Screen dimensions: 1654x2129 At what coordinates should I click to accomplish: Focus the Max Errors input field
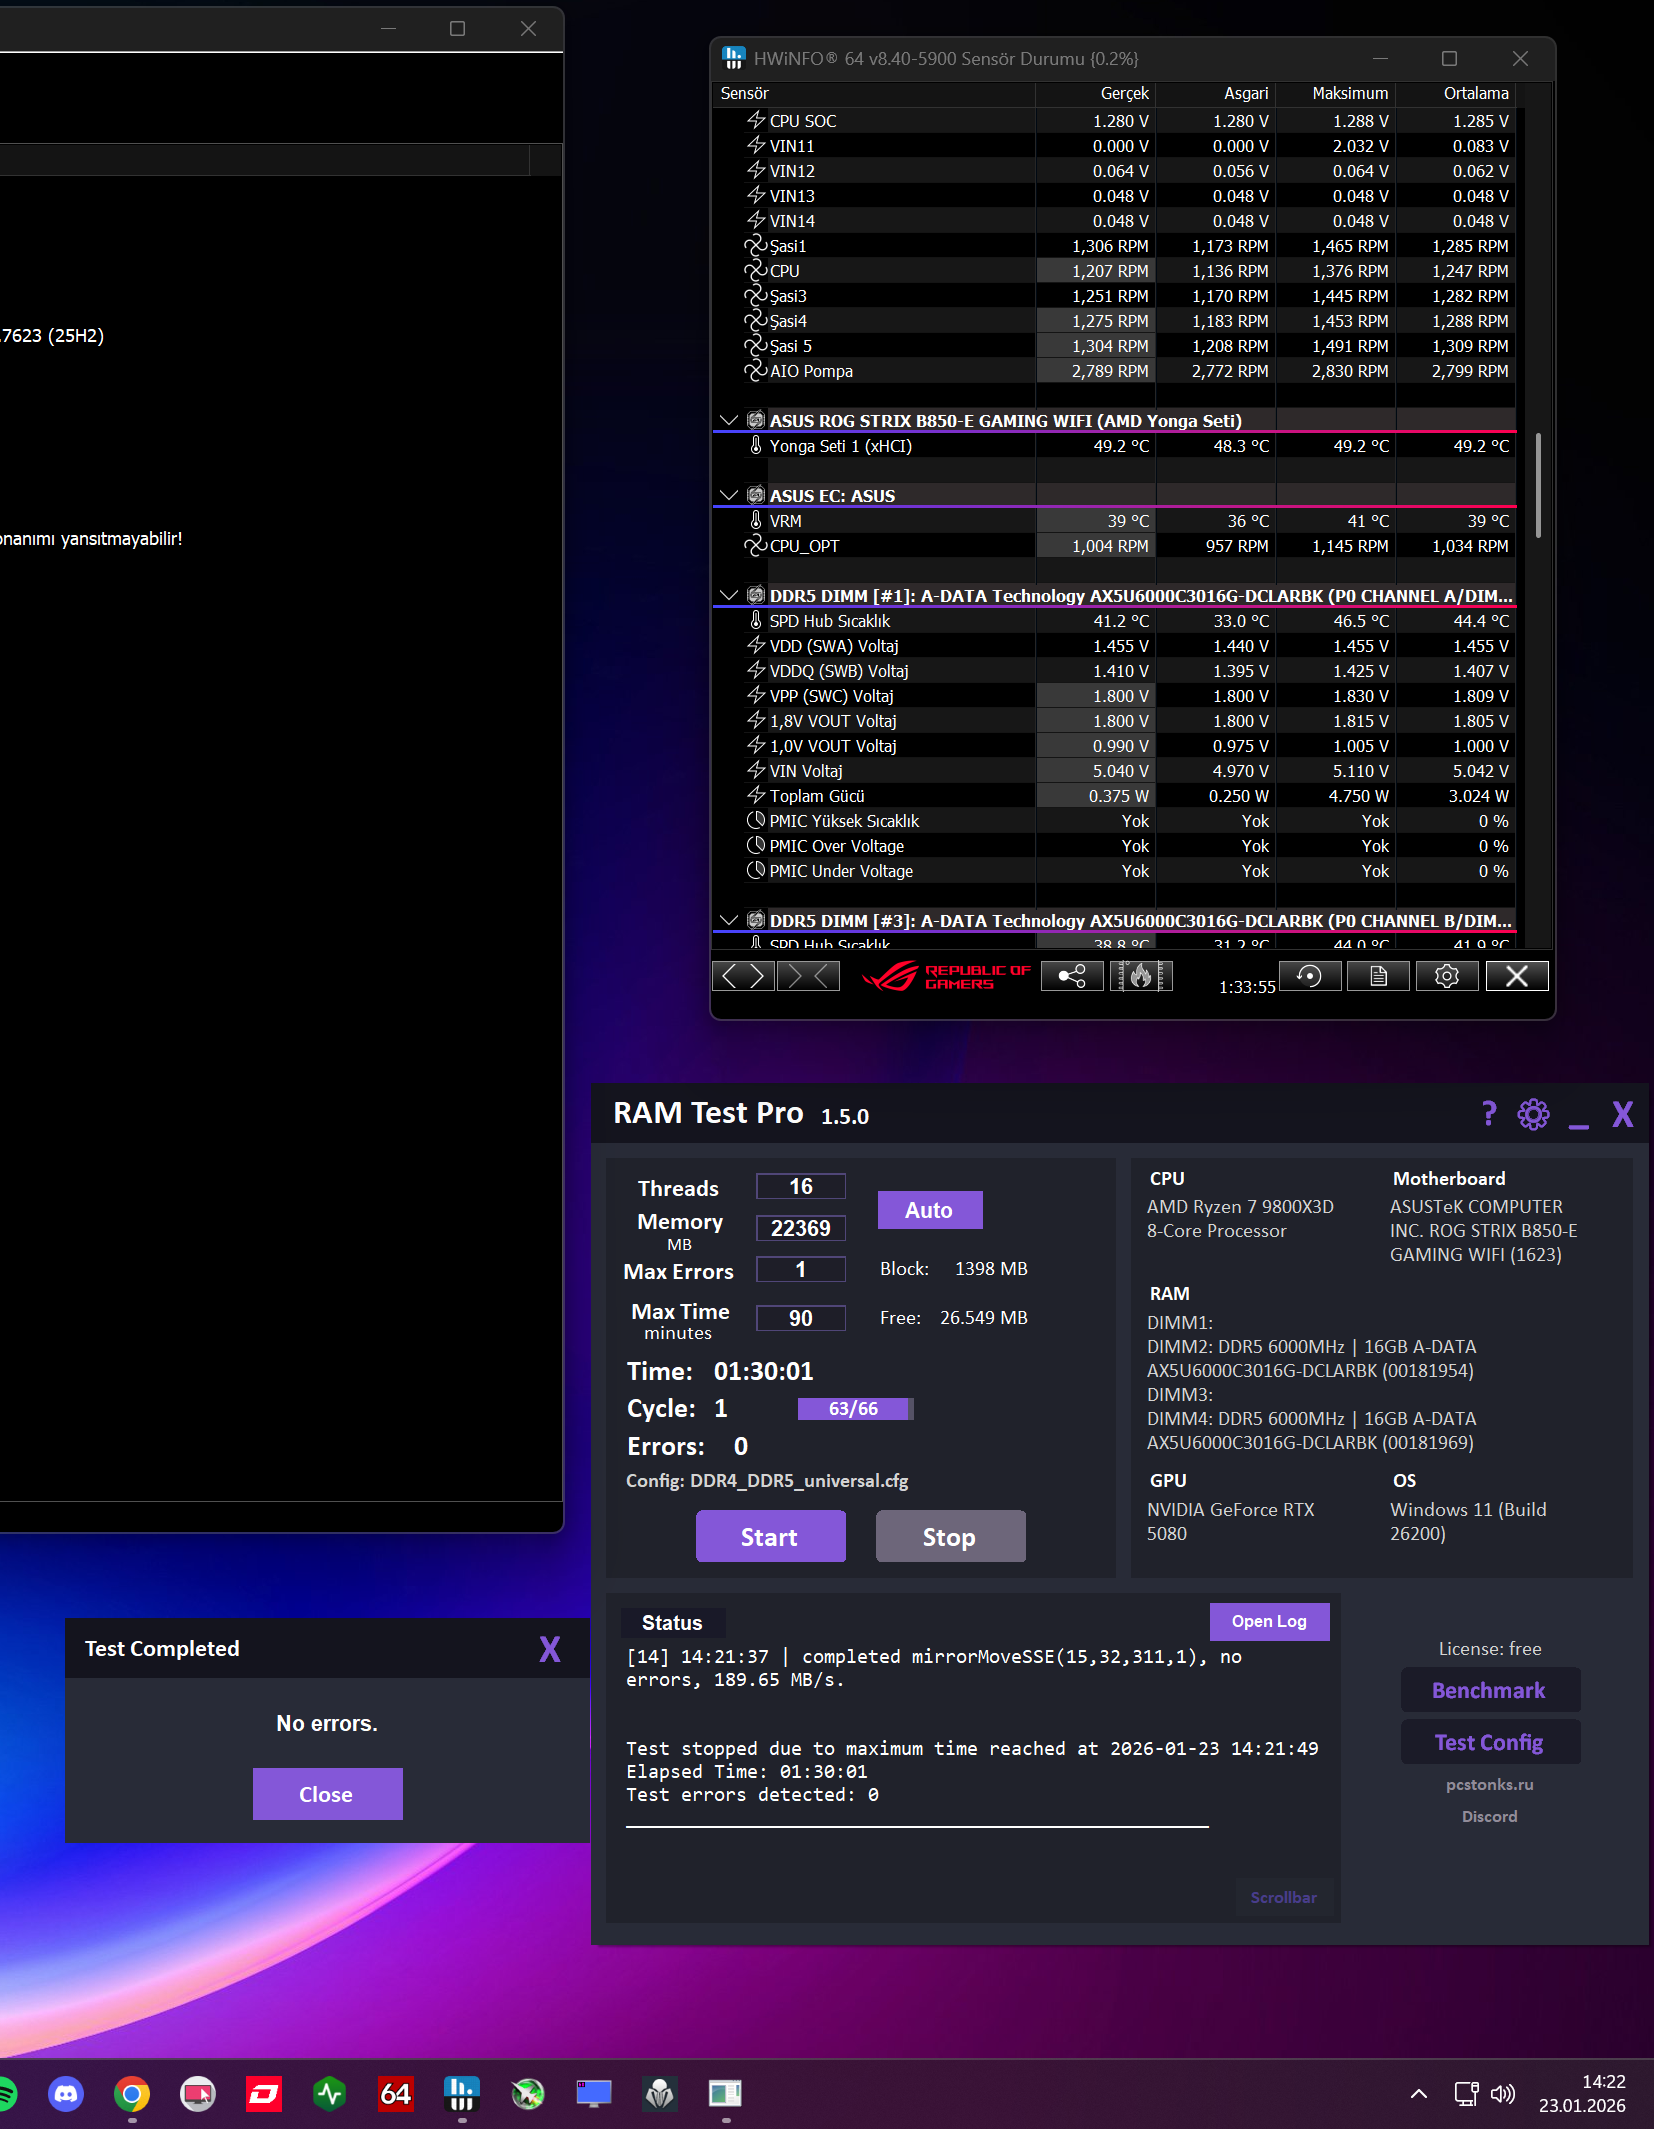[x=801, y=1270]
